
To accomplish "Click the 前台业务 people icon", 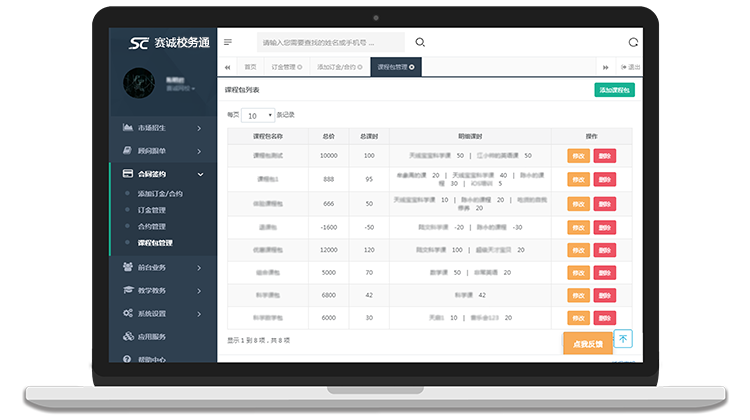I will point(128,267).
